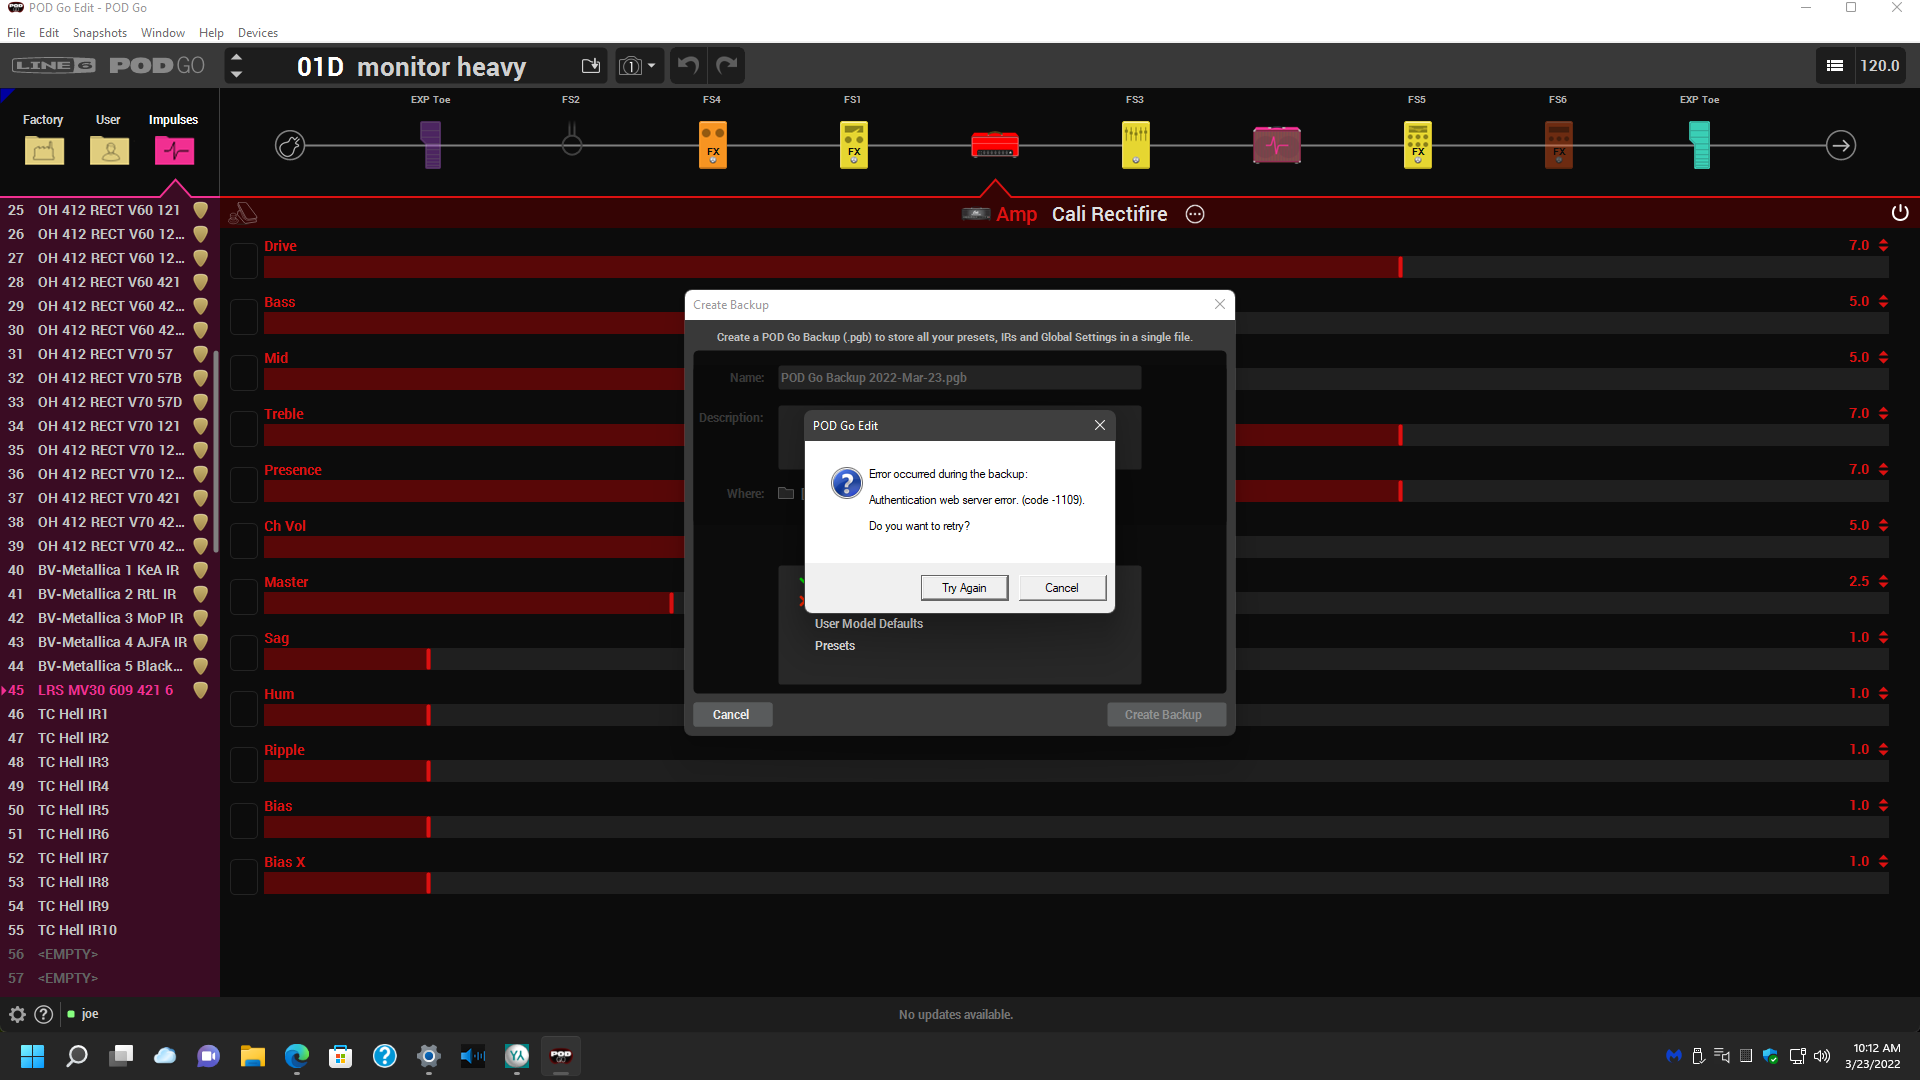Select the teal EXP Toe volume pedal block
Screen dimensions: 1920x1080
(x=1699, y=146)
